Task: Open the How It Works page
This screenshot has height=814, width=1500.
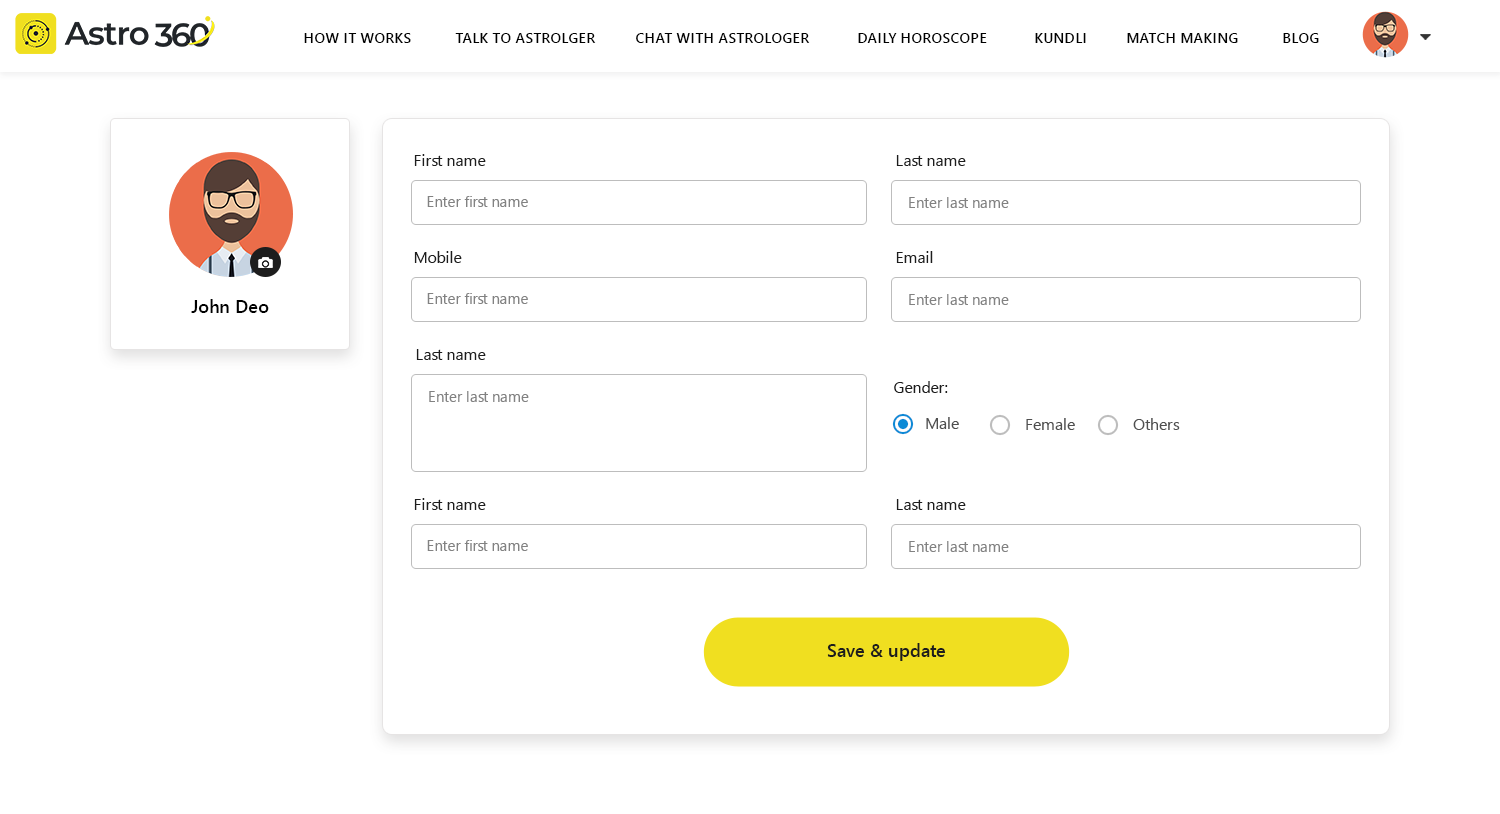Action: point(357,38)
